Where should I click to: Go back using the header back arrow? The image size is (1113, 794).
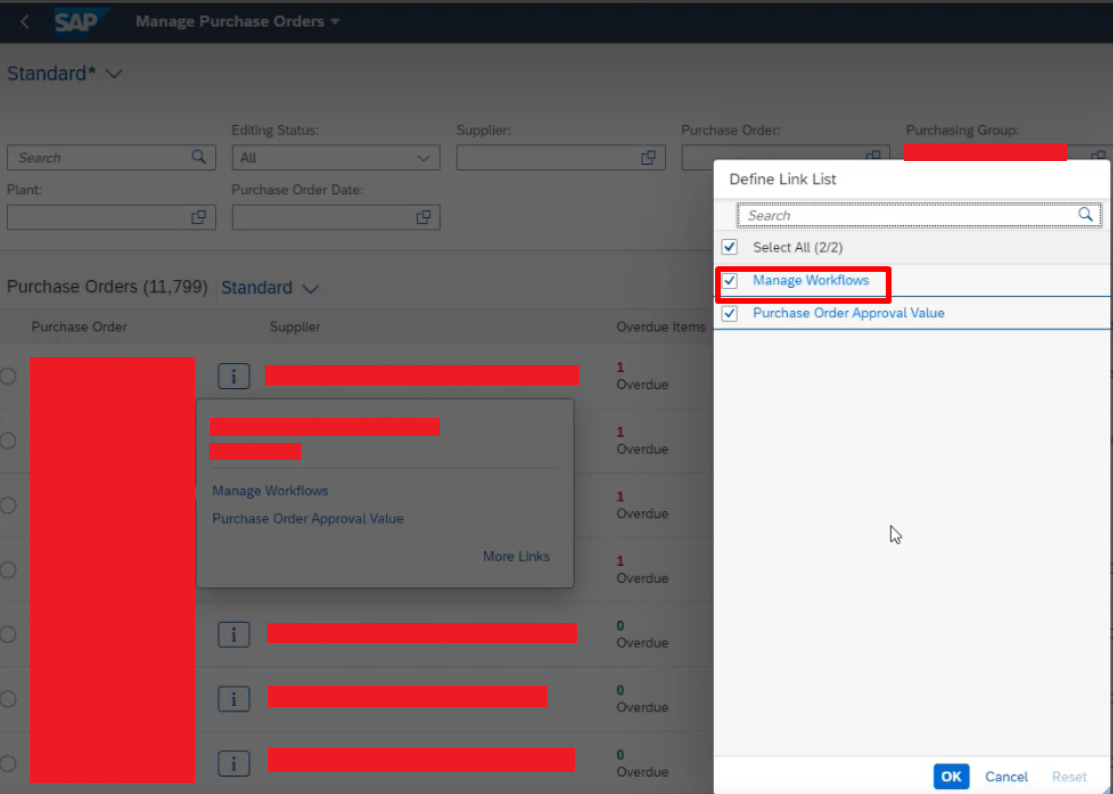click(25, 22)
